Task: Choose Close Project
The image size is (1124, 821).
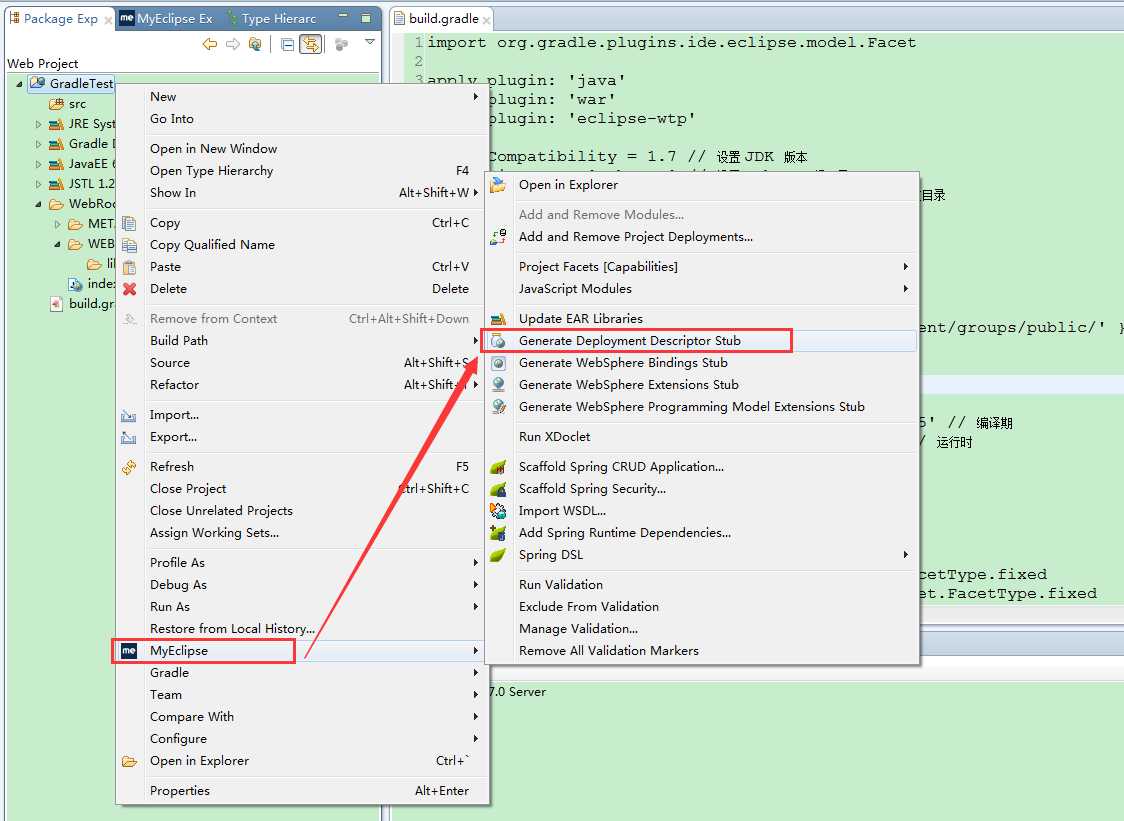Action: tap(188, 489)
